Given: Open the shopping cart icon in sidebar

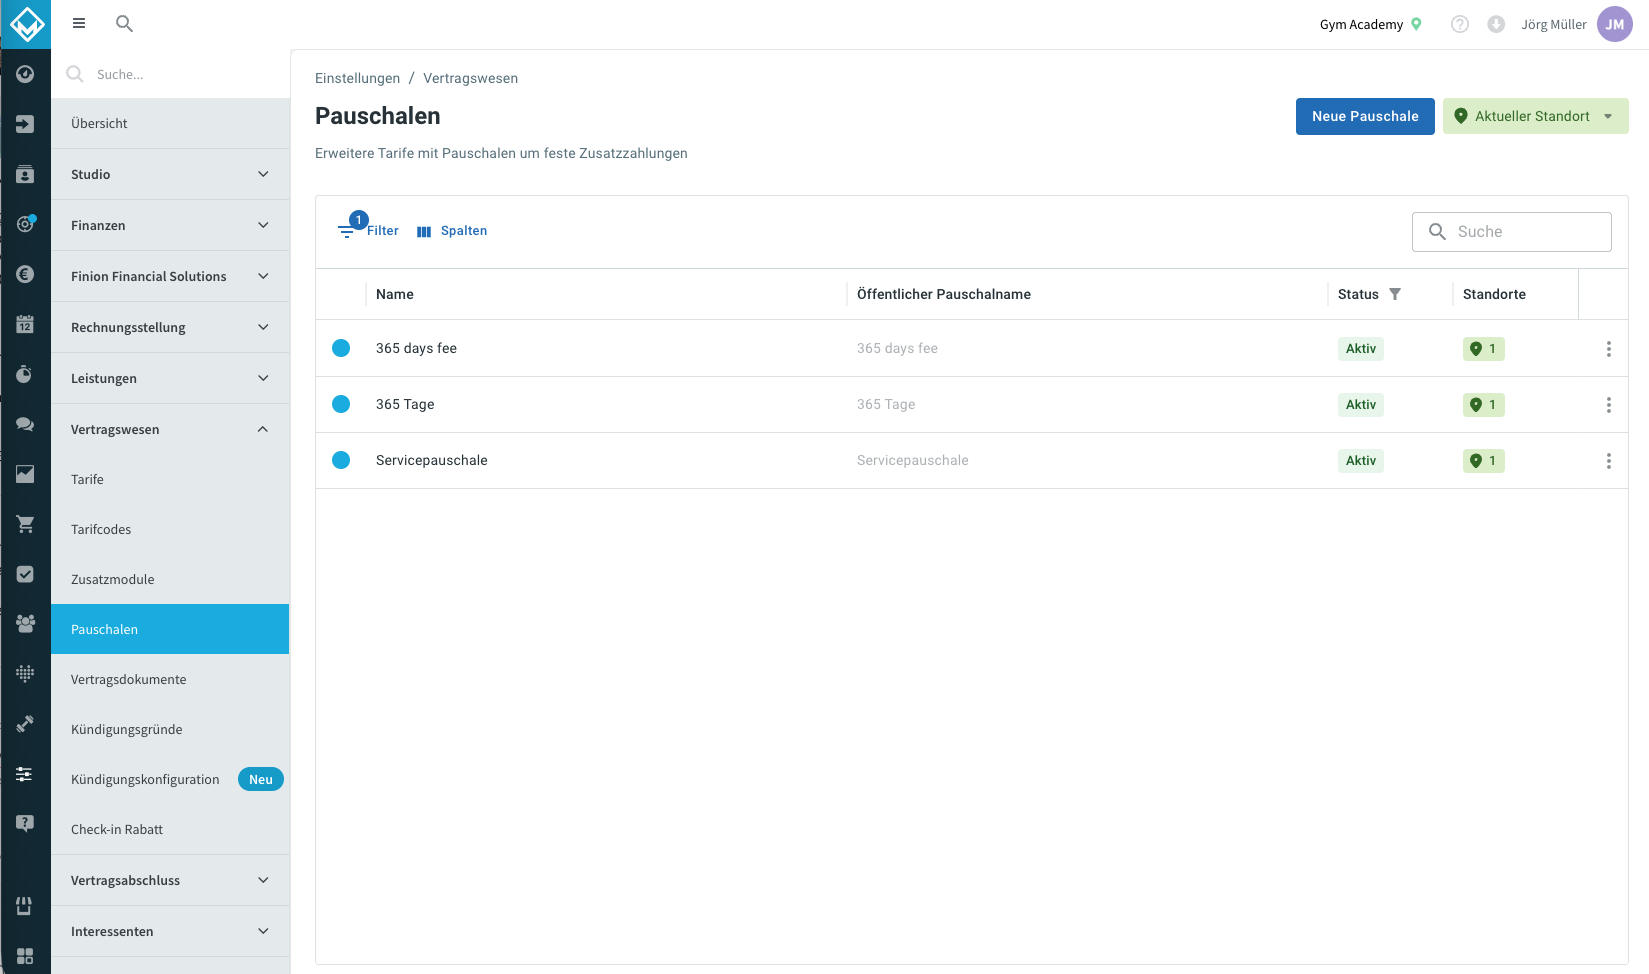Looking at the screenshot, I should pos(25,524).
